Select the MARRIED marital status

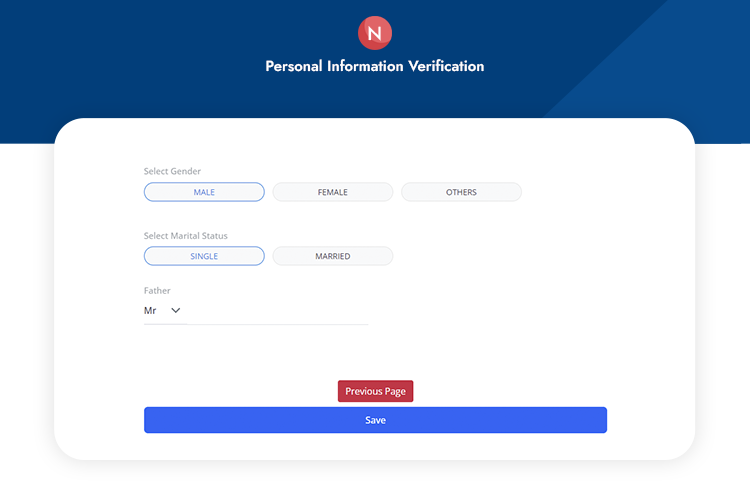[333, 256]
